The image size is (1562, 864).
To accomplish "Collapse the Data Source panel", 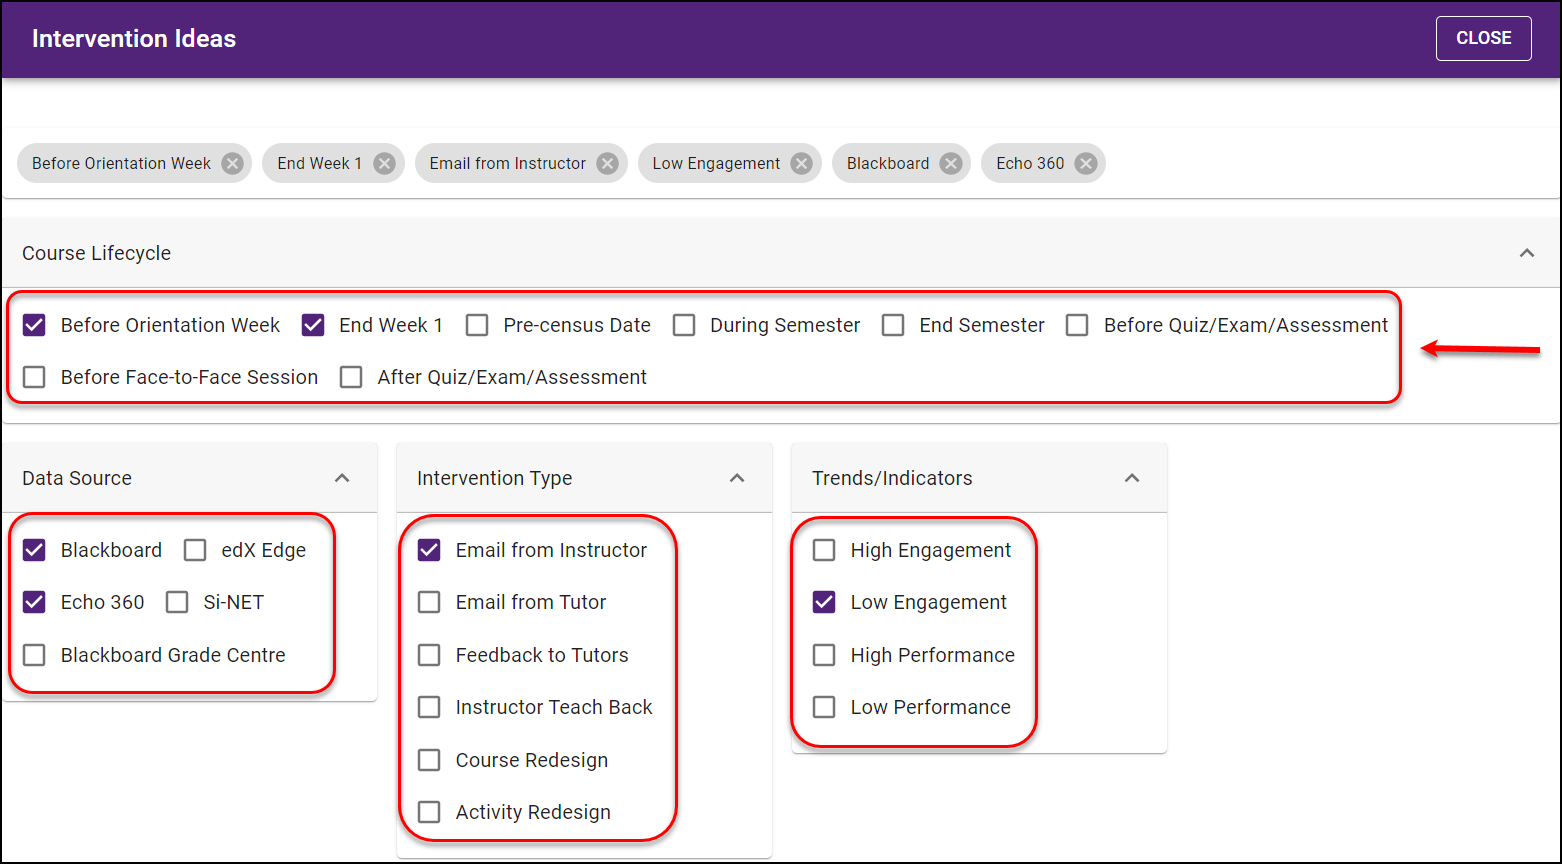I will point(342,478).
